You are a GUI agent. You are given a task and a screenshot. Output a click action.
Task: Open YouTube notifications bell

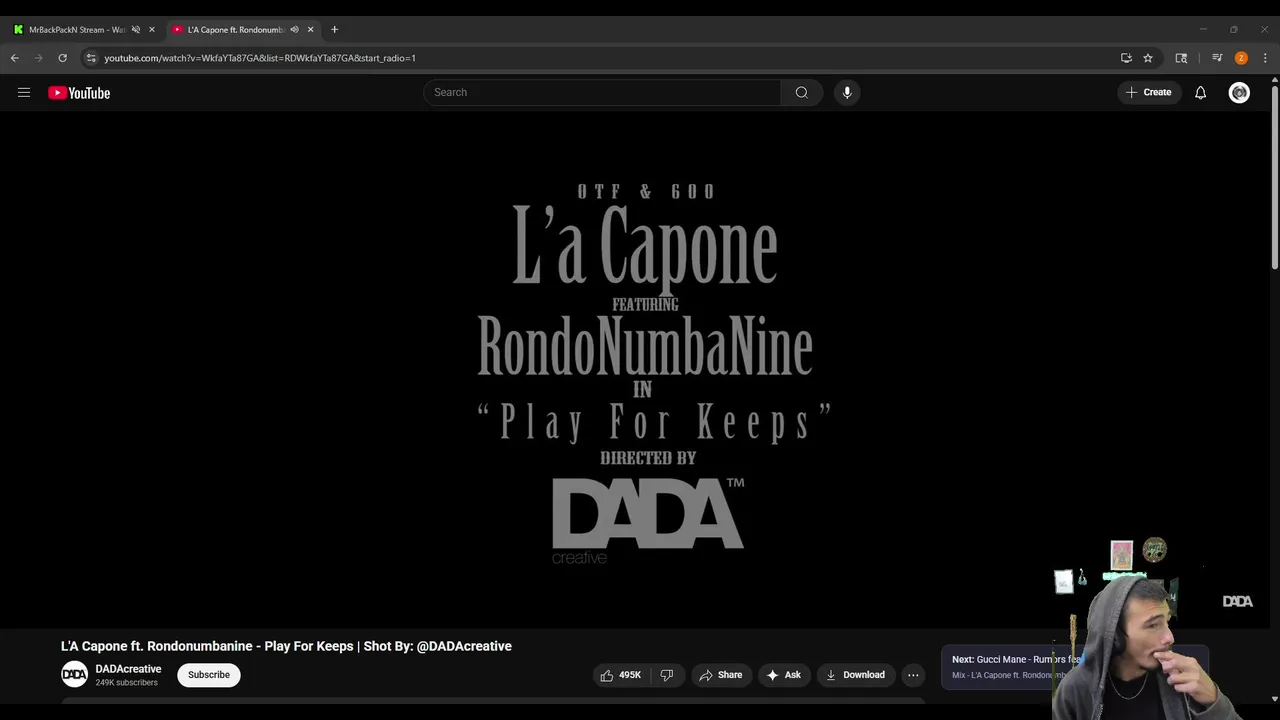pyautogui.click(x=1200, y=93)
